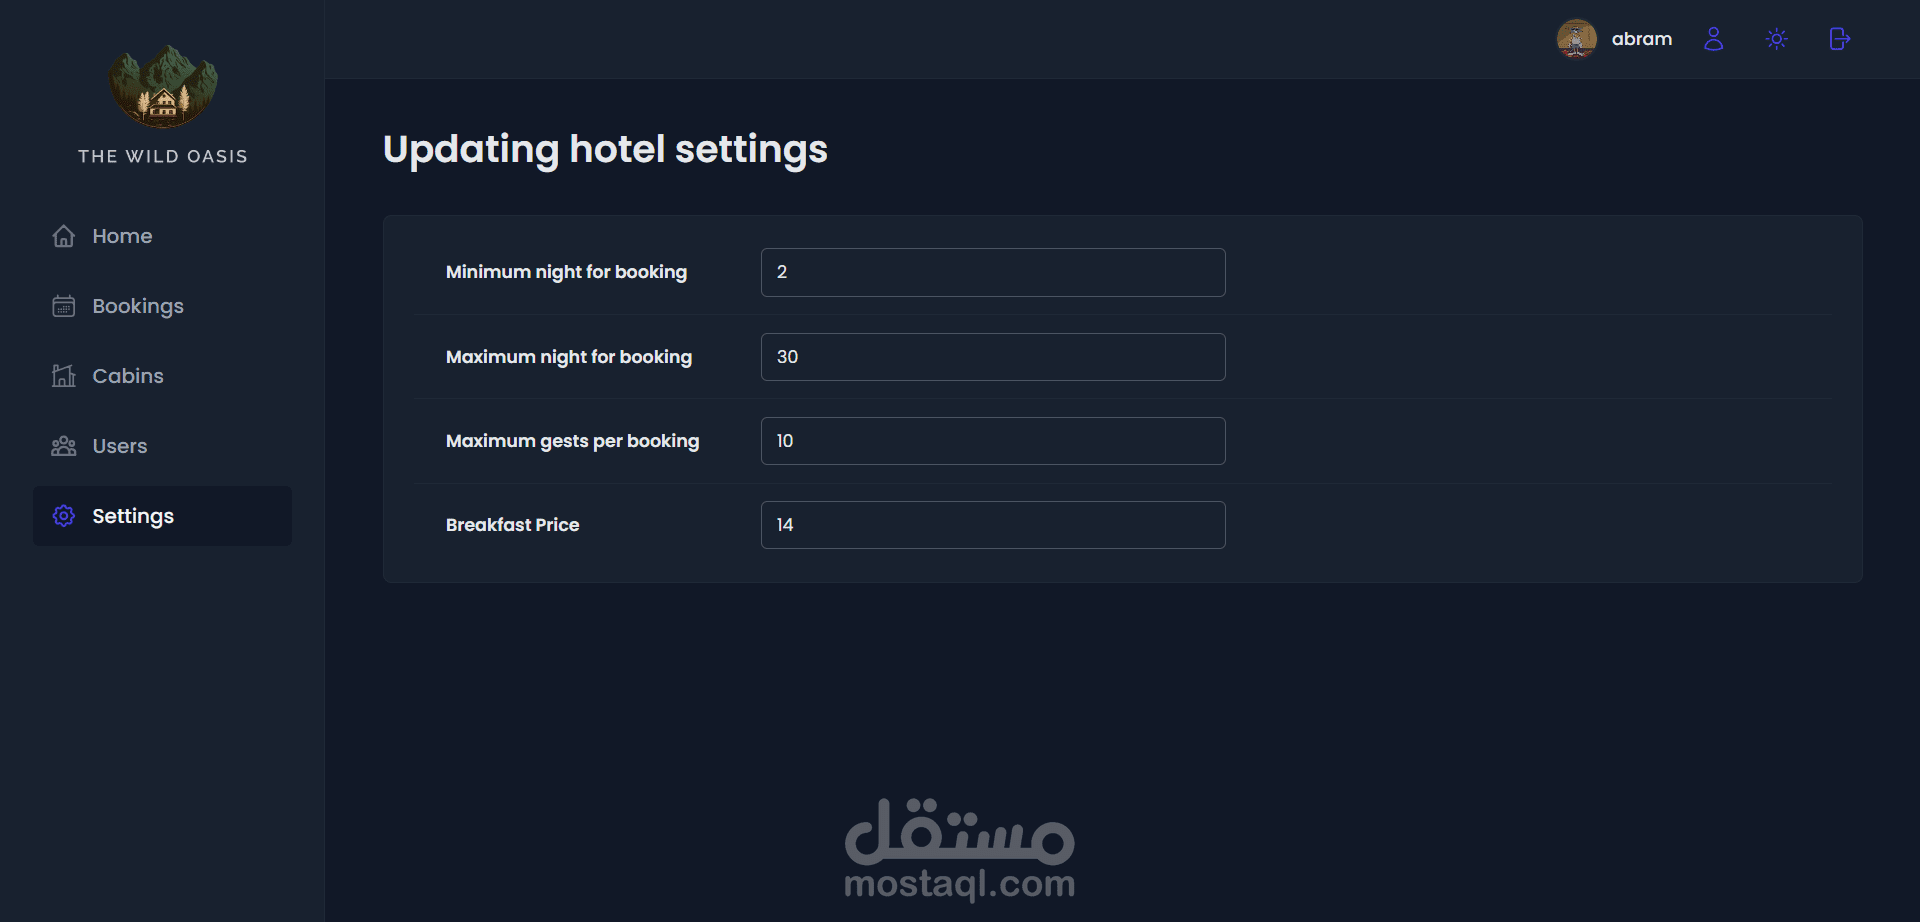This screenshot has height=922, width=1920.
Task: Click the Maximum night for booking input
Action: coord(992,357)
